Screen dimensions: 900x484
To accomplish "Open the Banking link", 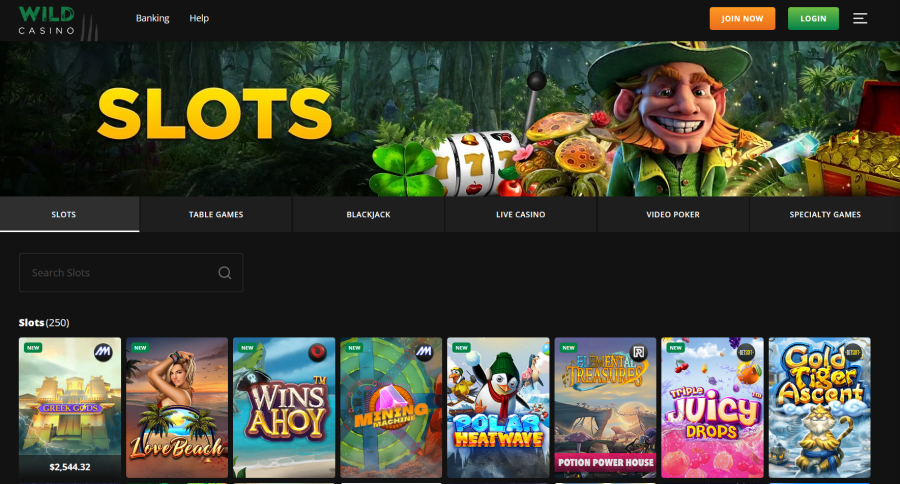I will (153, 18).
